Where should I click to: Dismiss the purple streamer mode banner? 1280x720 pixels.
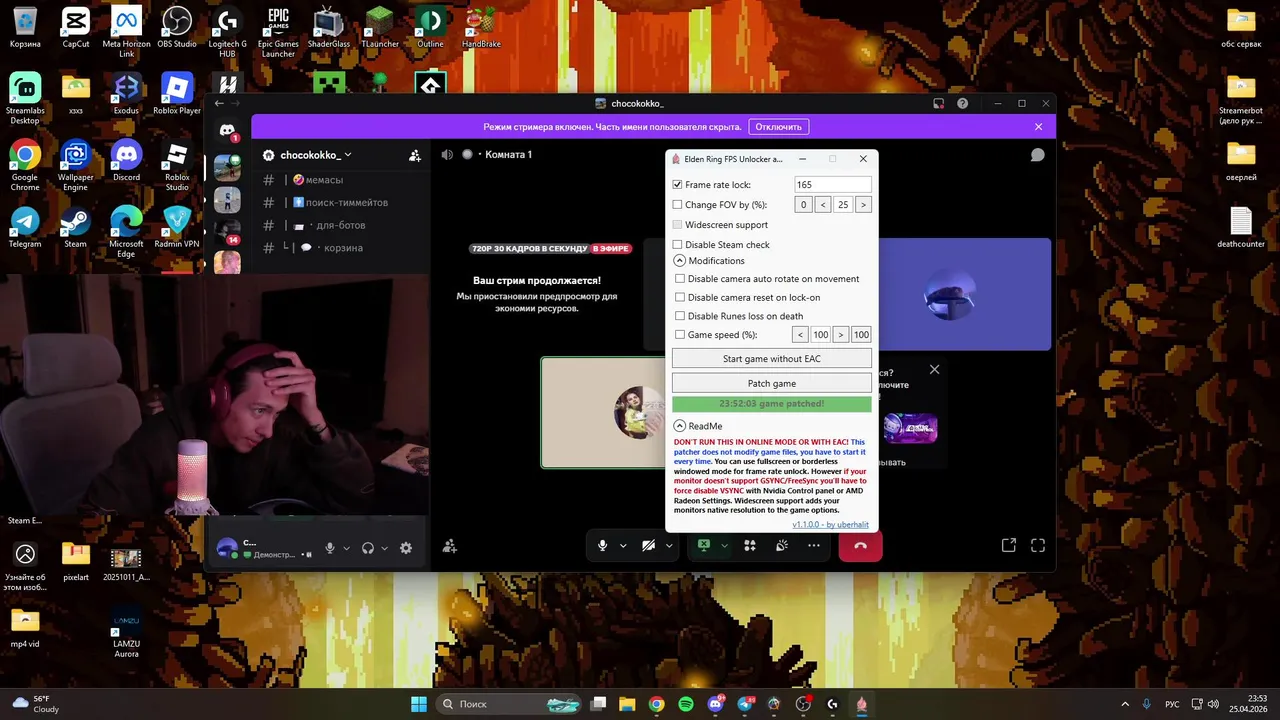(x=1038, y=127)
